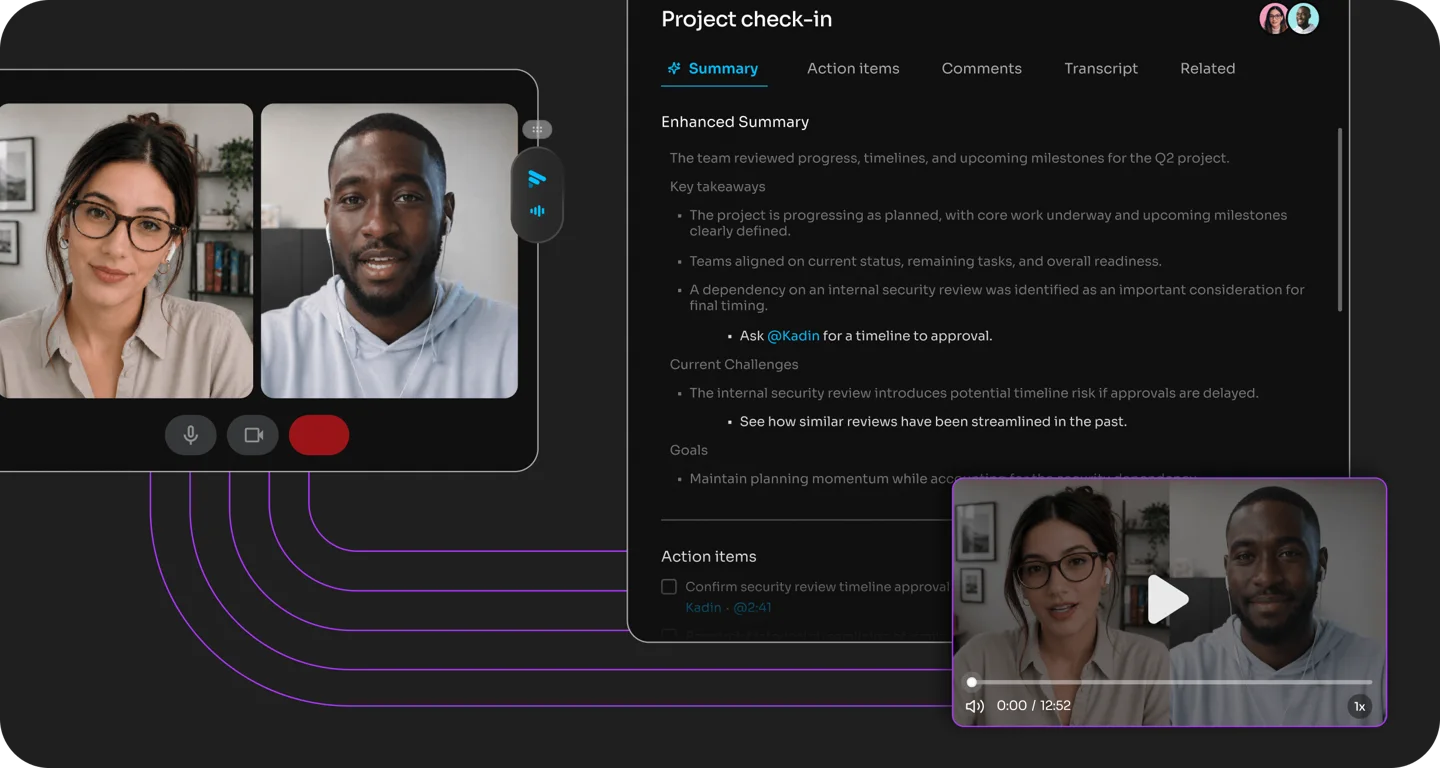View the Transcript tab
The height and width of the screenshot is (768, 1440).
coord(1101,69)
